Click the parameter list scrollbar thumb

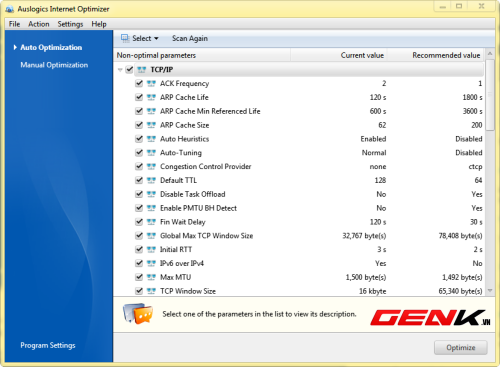[x=490, y=95]
